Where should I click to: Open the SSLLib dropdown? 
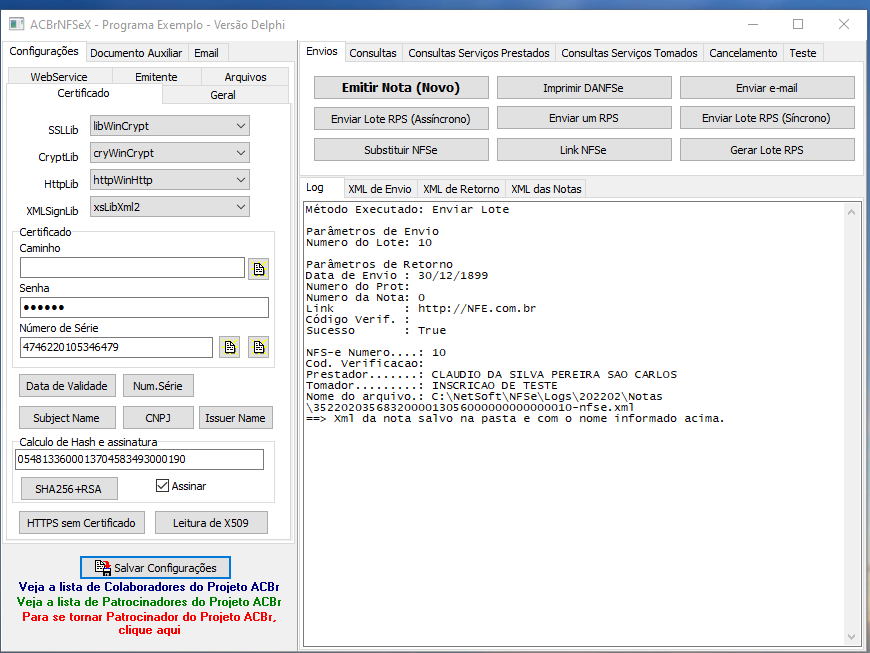(170, 126)
